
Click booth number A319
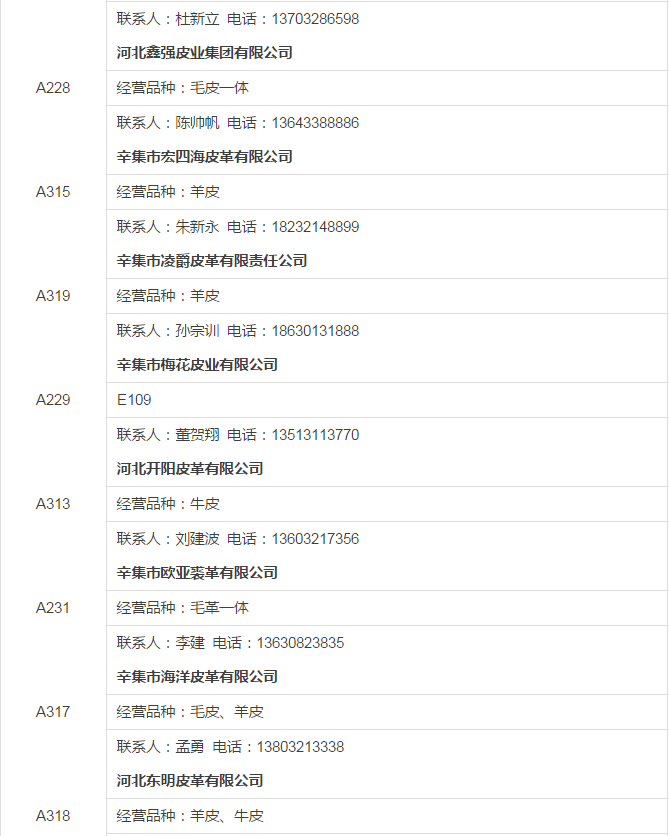point(53,296)
